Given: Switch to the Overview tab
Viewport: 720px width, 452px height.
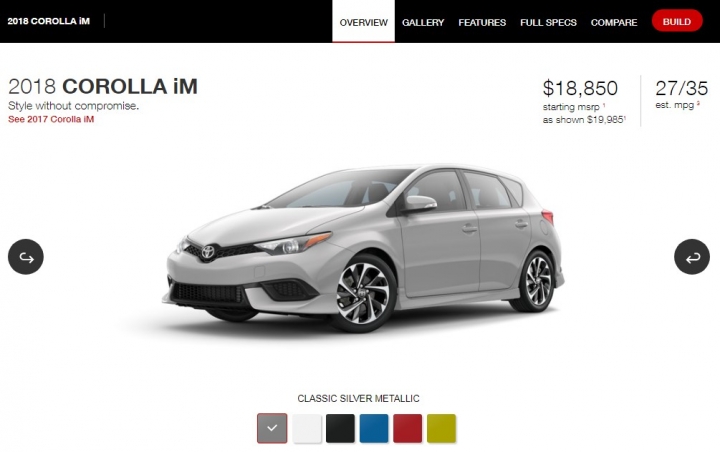Looking at the screenshot, I should [364, 22].
